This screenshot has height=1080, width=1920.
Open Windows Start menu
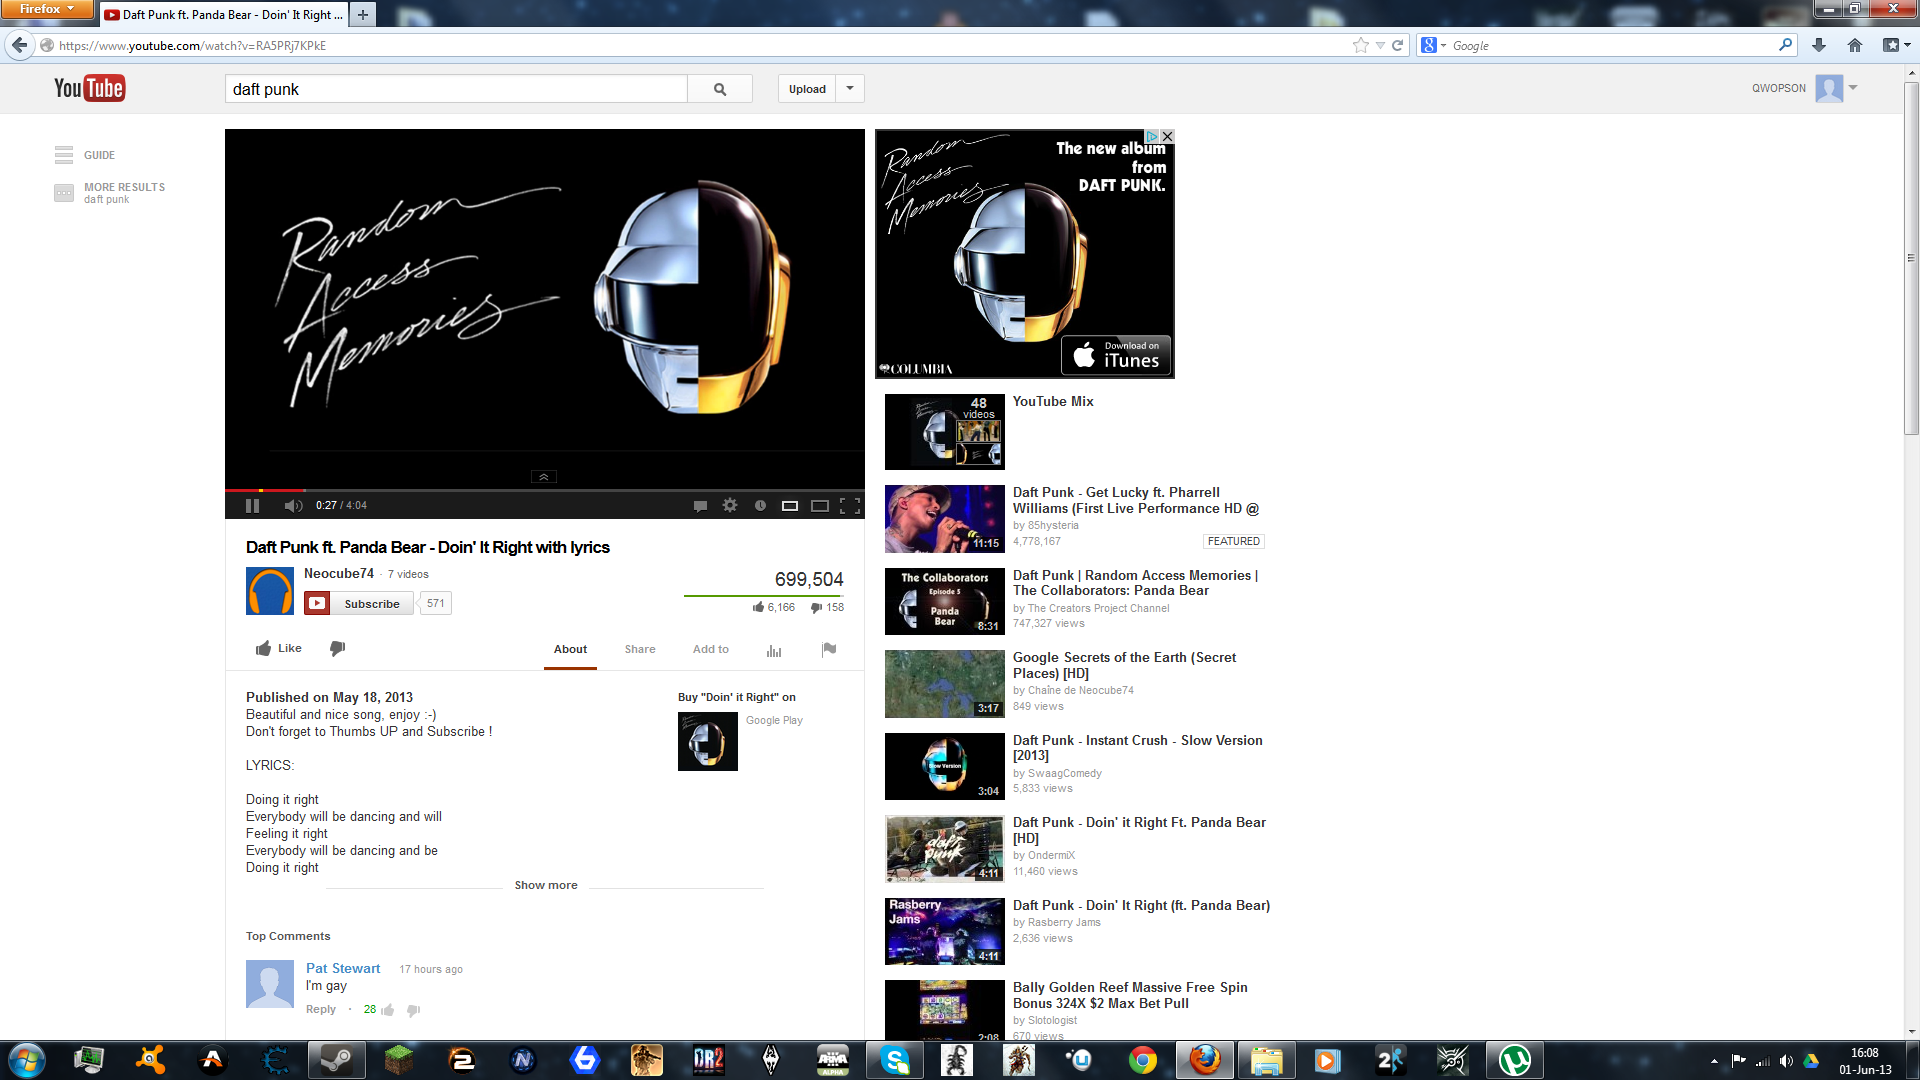(x=27, y=1060)
